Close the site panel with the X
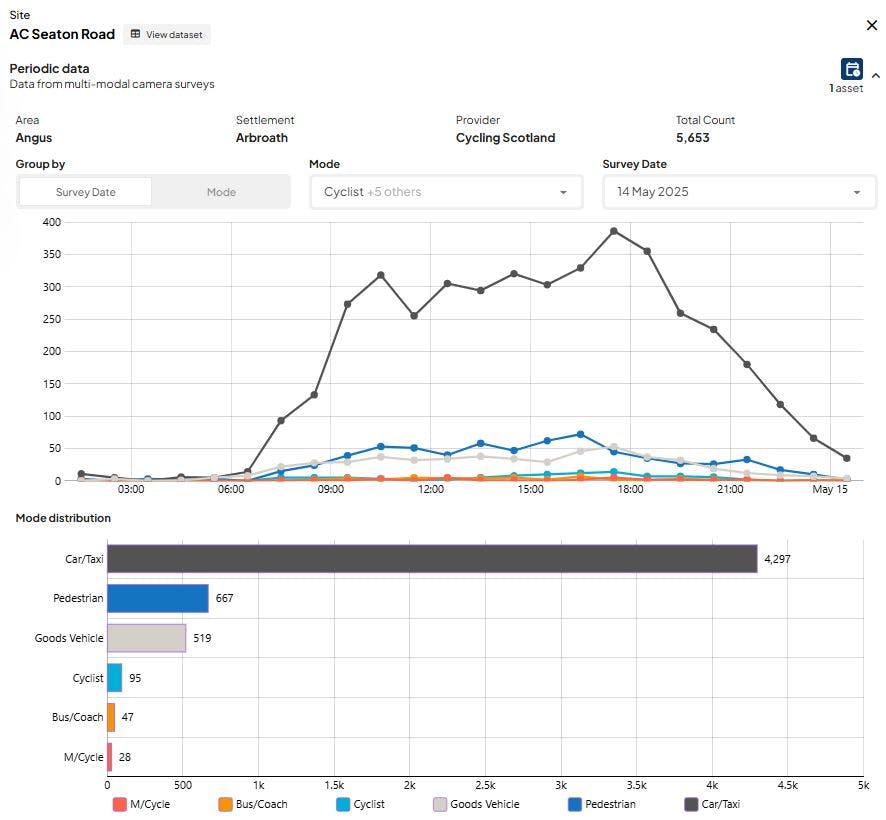This screenshot has width=886, height=820. coord(871,25)
